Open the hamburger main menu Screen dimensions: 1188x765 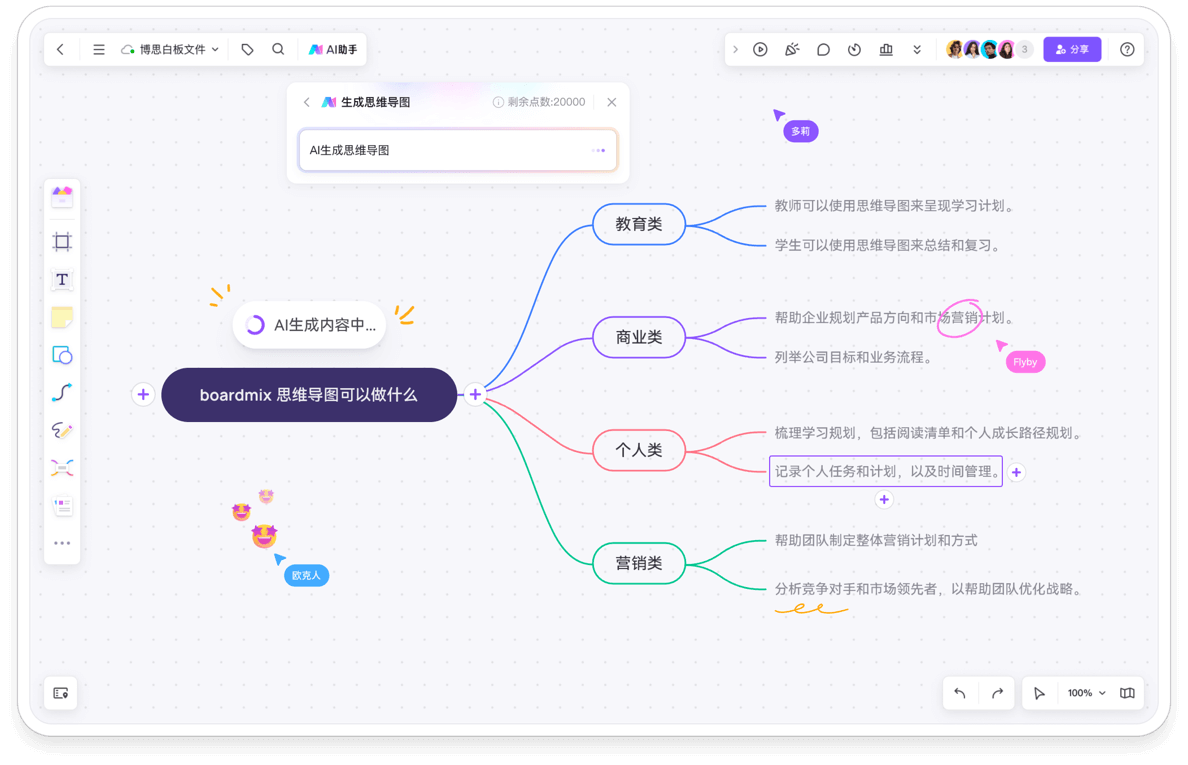pos(98,49)
